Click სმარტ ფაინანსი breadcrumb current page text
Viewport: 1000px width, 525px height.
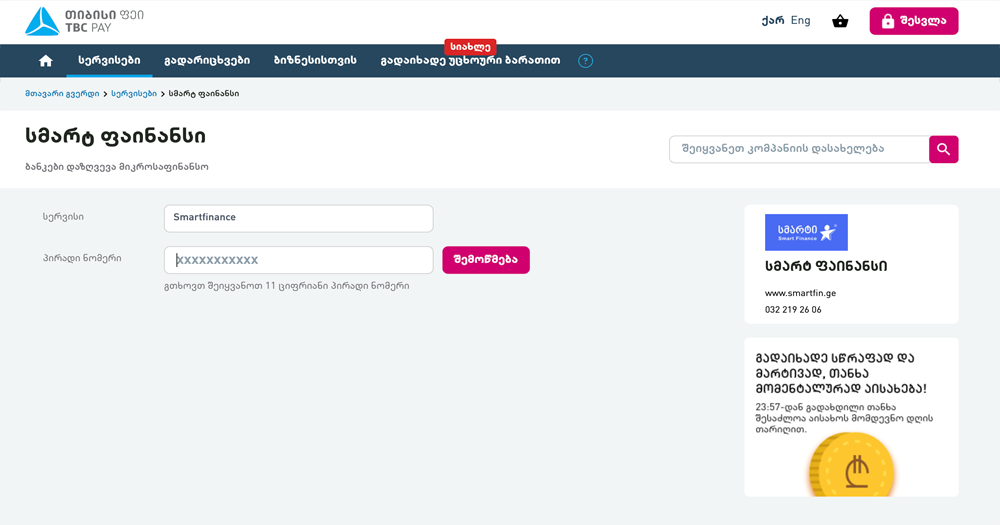click(204, 94)
